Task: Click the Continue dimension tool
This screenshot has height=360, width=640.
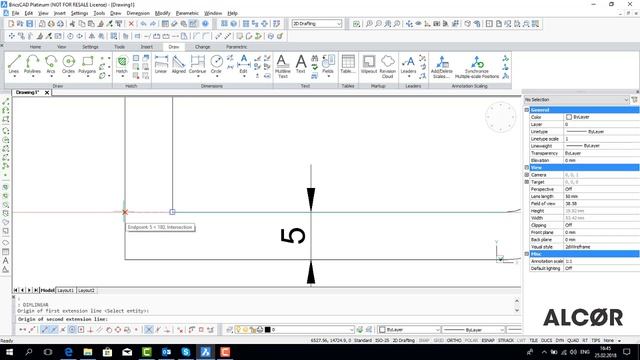Action: click(x=198, y=64)
